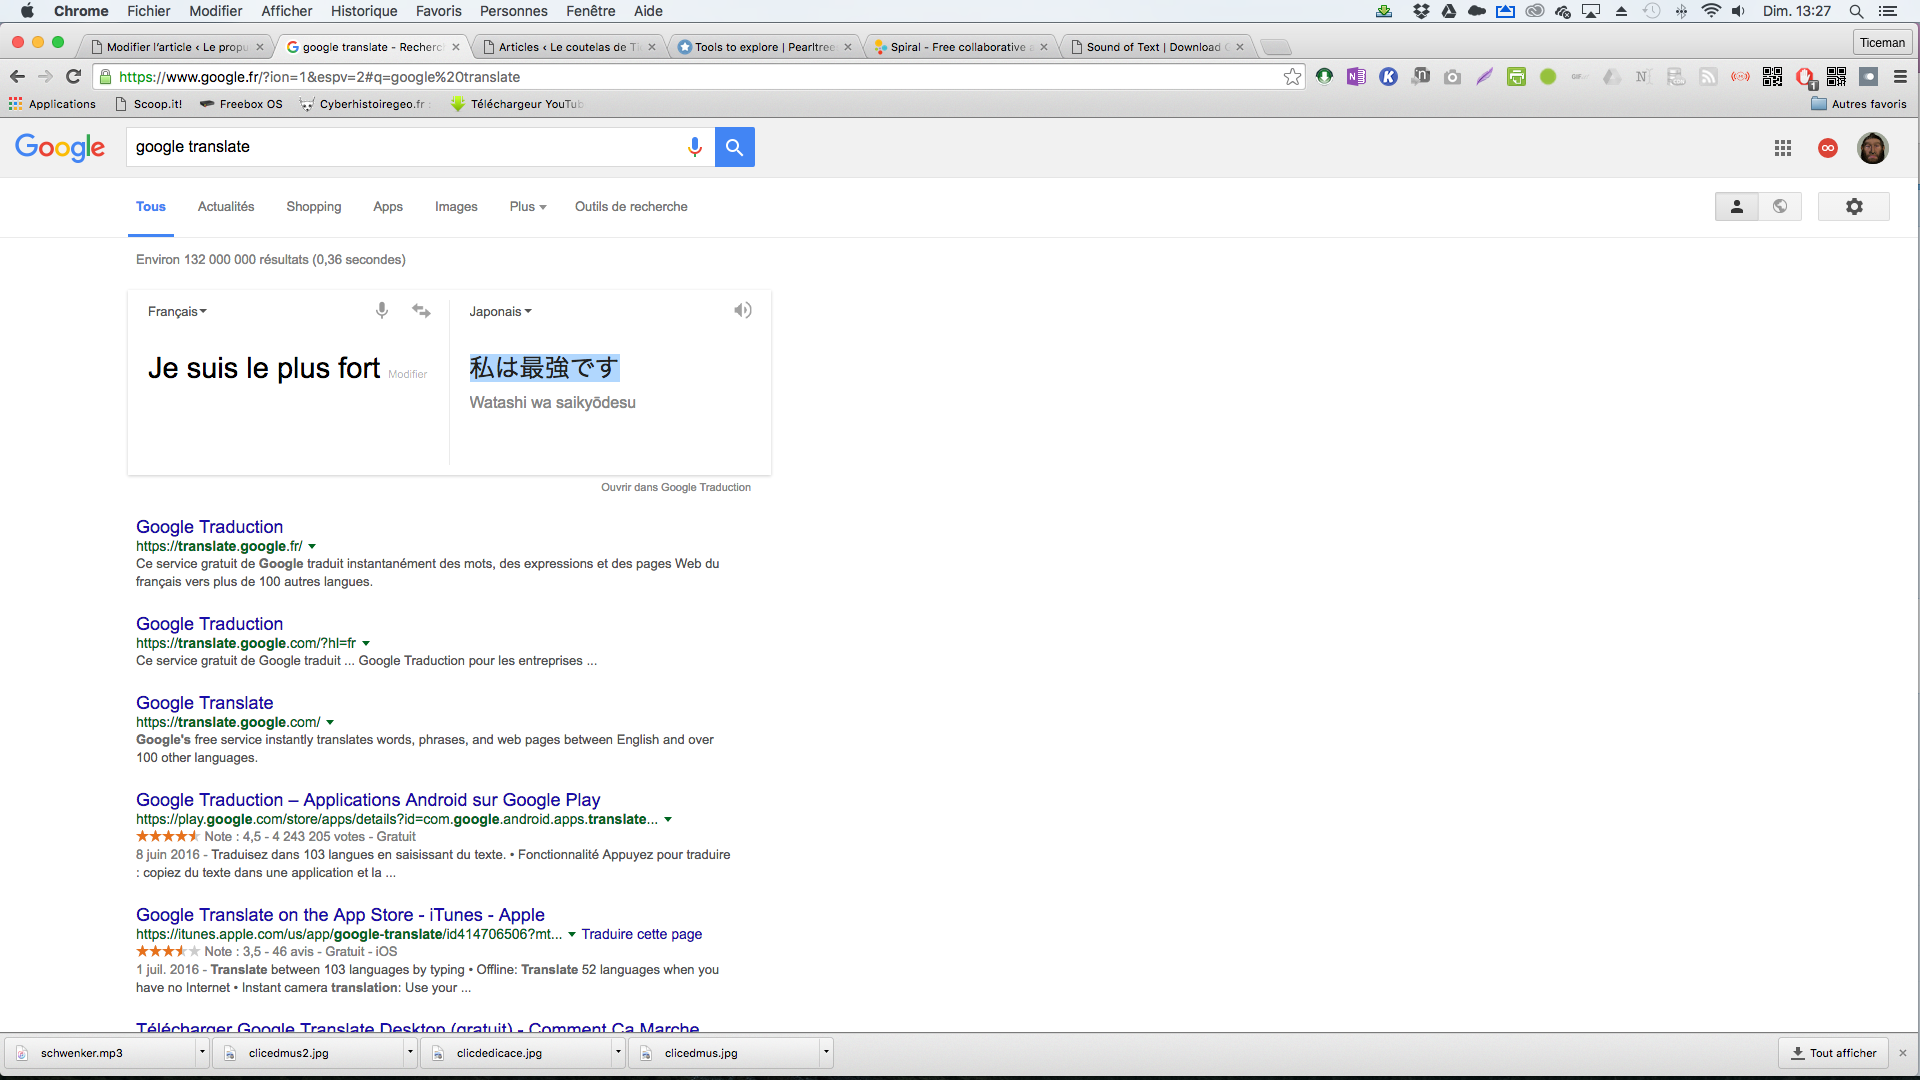
Task: Click the Google logo
Action: click(60, 147)
